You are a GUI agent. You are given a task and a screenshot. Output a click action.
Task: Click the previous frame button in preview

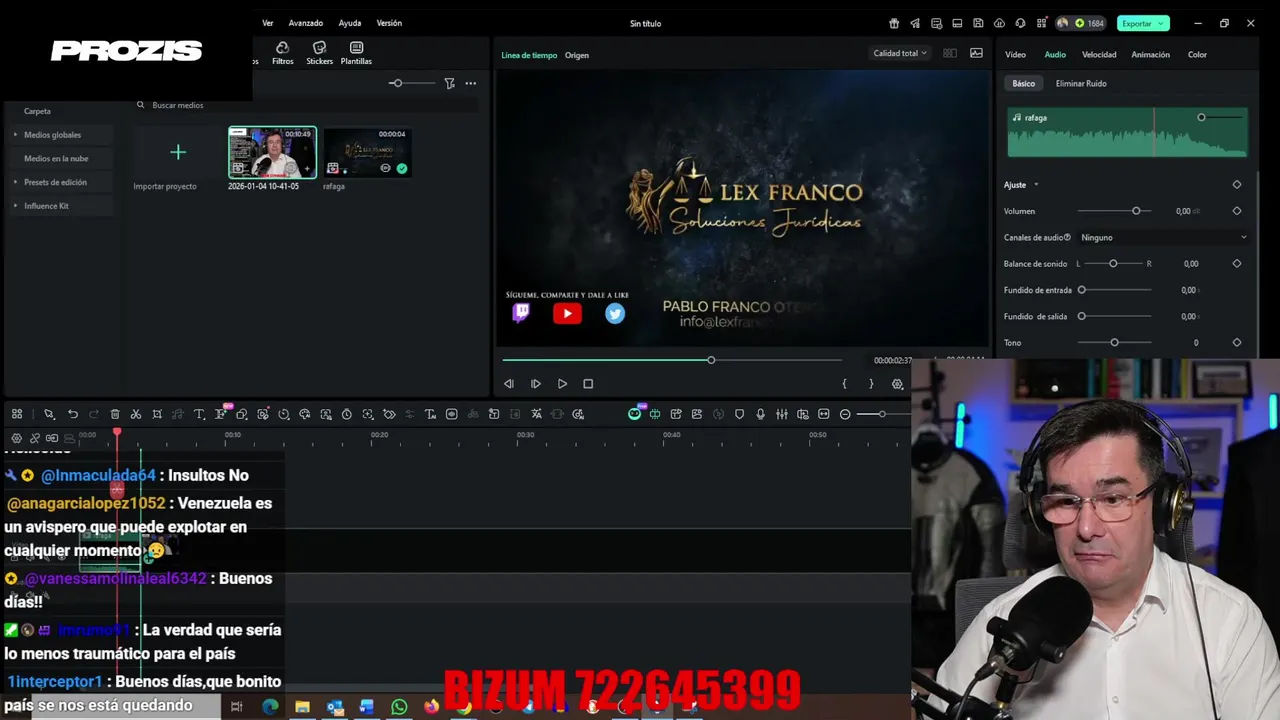(508, 383)
